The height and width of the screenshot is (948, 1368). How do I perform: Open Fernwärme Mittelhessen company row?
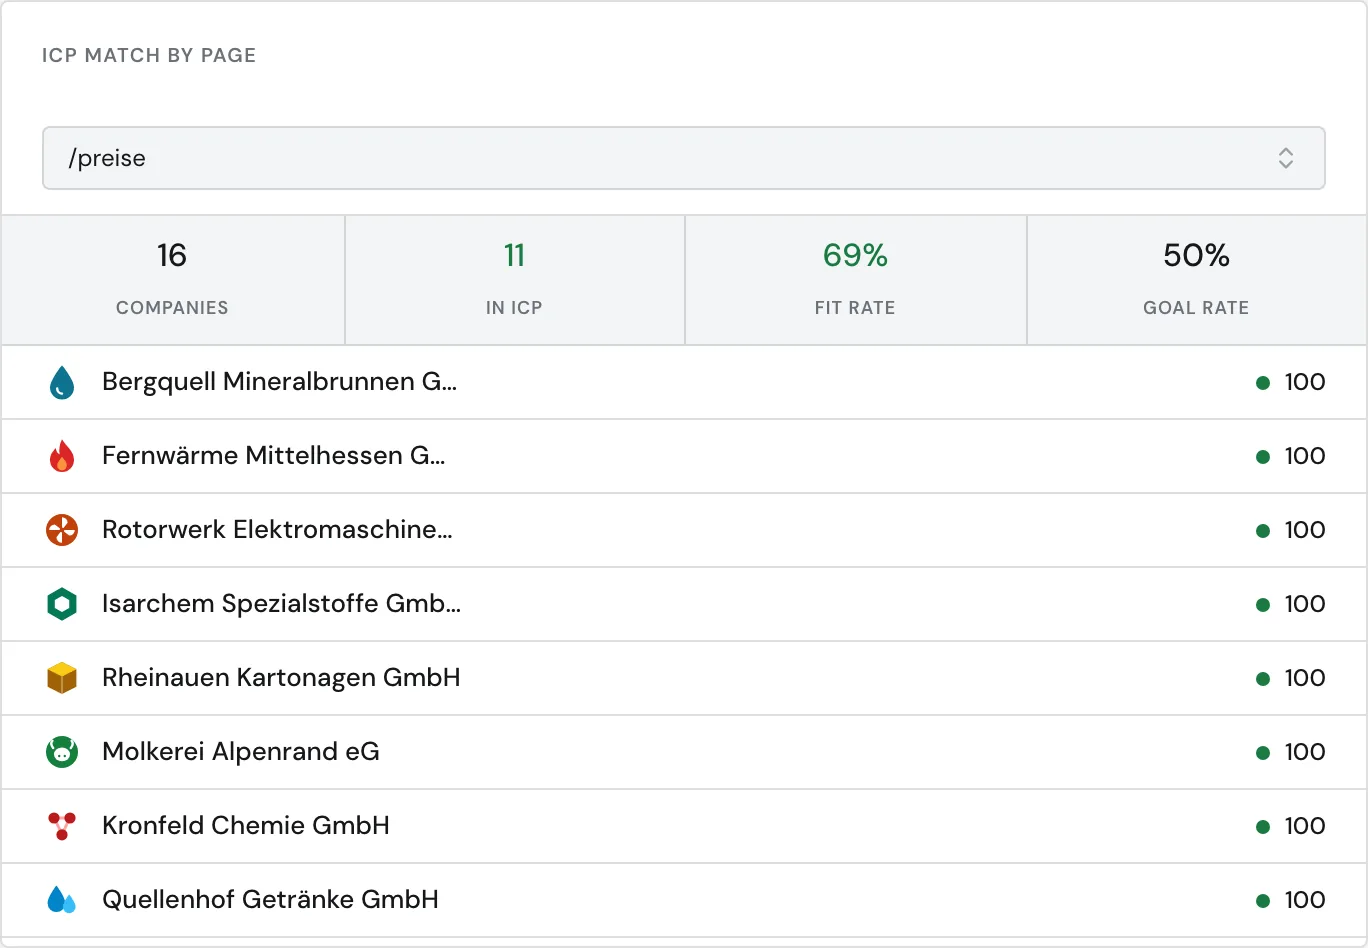pyautogui.click(x=684, y=456)
